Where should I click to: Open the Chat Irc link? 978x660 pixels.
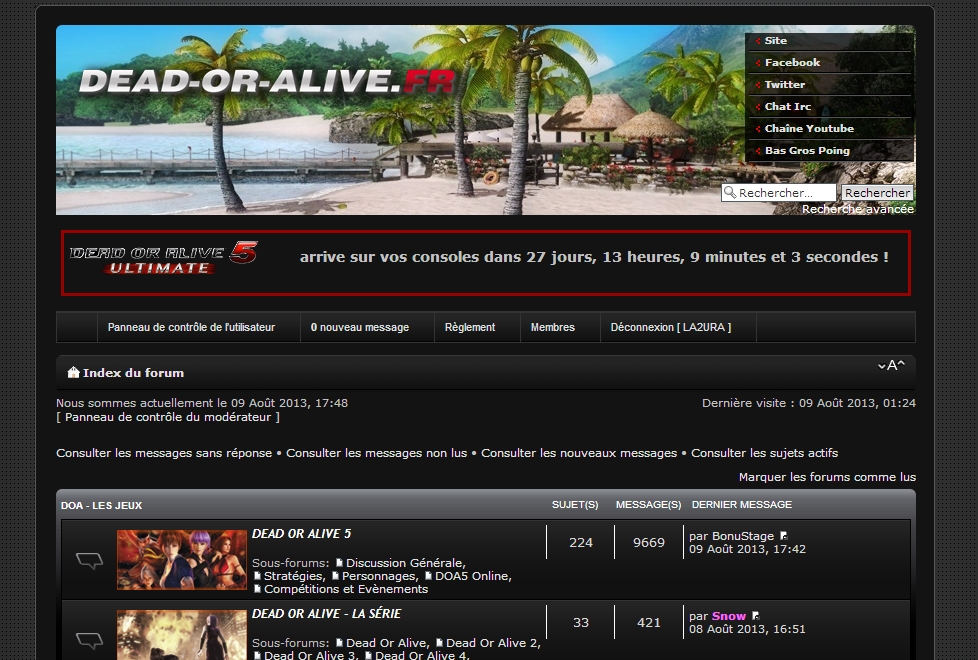pos(788,106)
